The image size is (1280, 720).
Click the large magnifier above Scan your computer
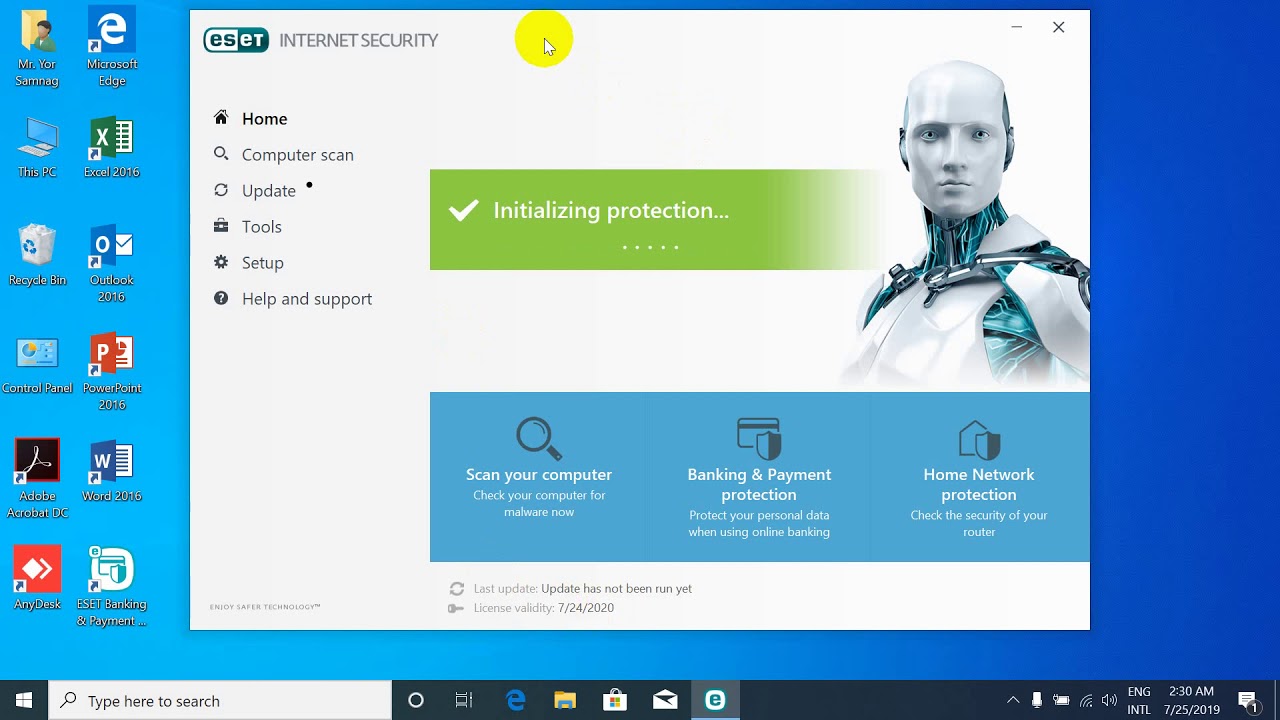click(539, 438)
